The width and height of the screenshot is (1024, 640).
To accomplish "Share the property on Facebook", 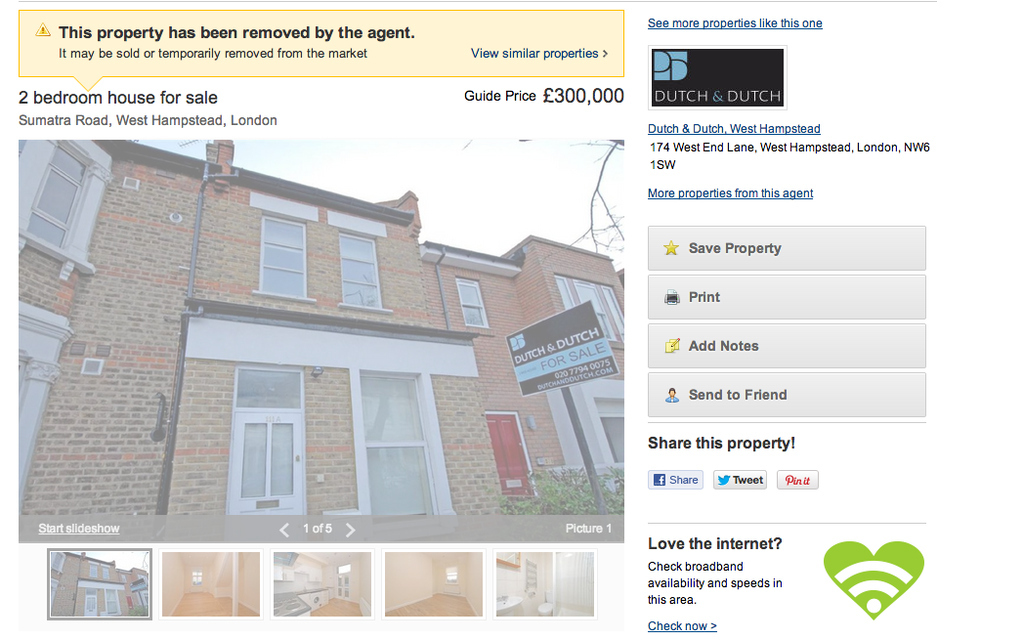I will pyautogui.click(x=676, y=480).
